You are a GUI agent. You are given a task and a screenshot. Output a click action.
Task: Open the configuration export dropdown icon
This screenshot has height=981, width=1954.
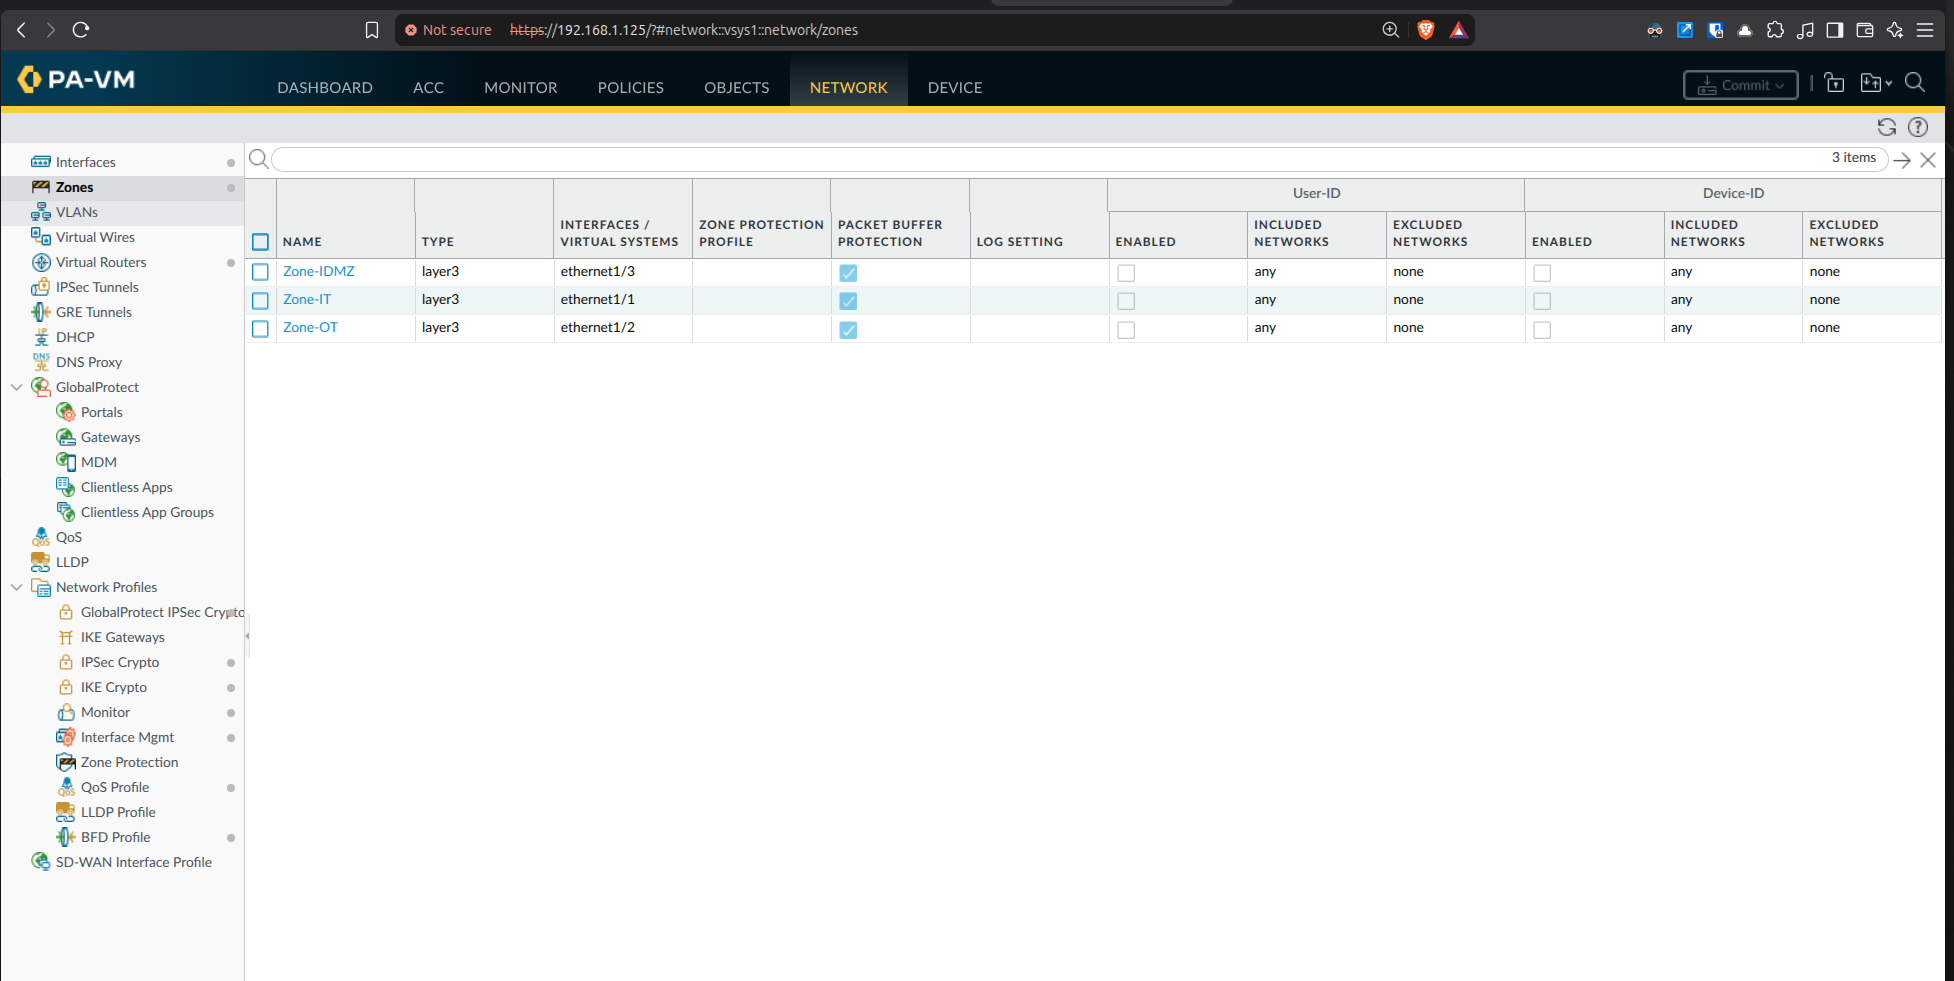click(1875, 83)
